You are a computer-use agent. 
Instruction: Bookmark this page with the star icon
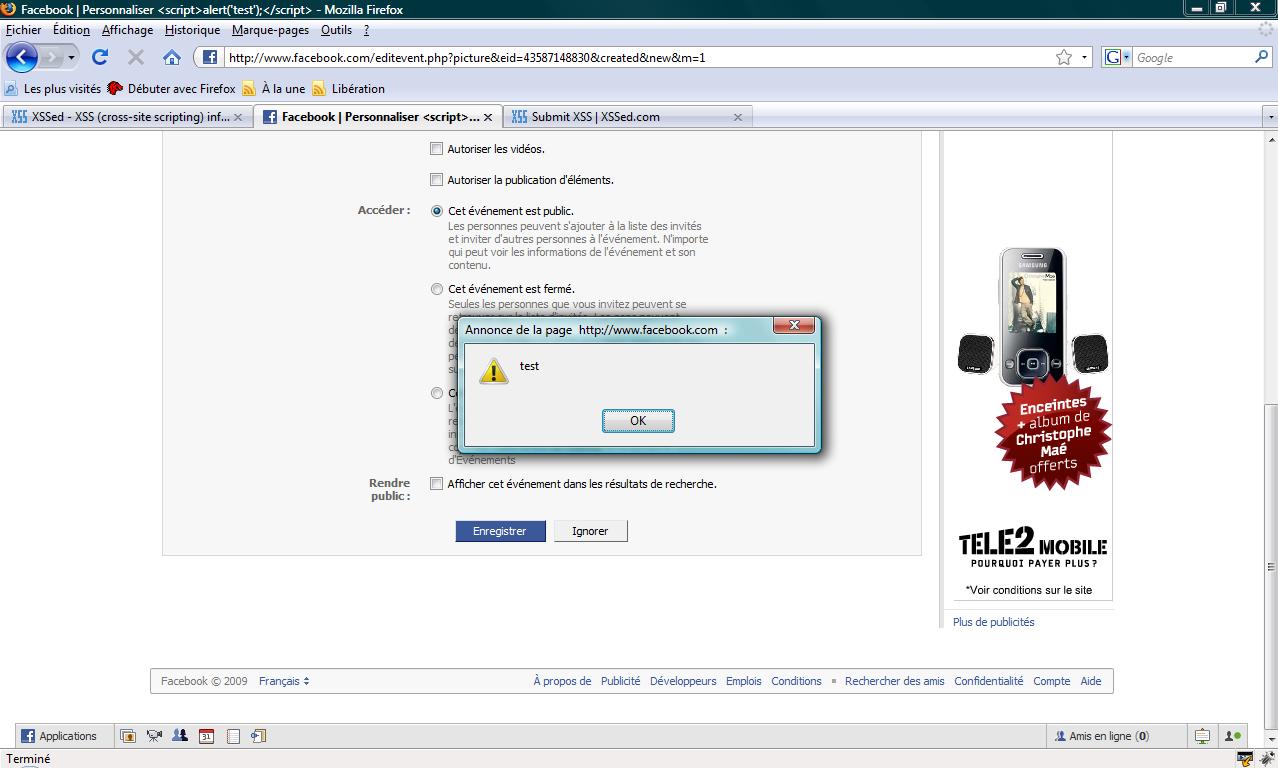point(1064,57)
